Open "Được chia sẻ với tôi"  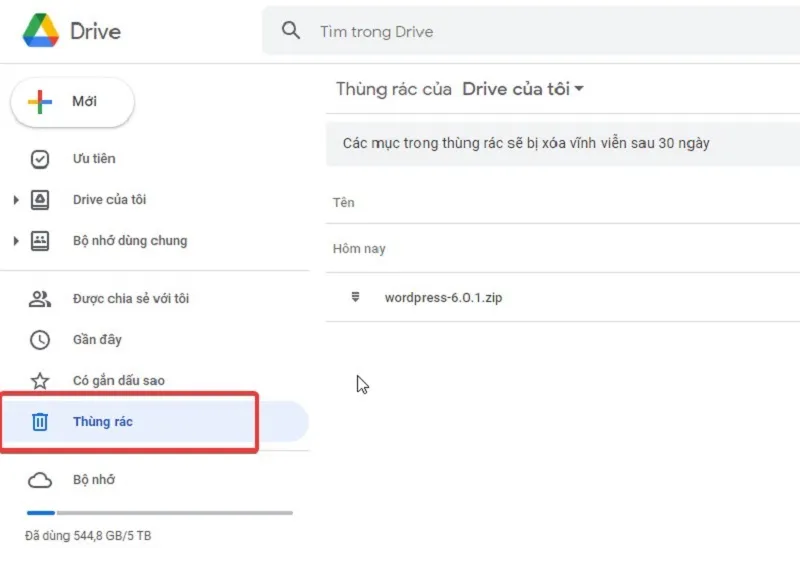click(131, 299)
